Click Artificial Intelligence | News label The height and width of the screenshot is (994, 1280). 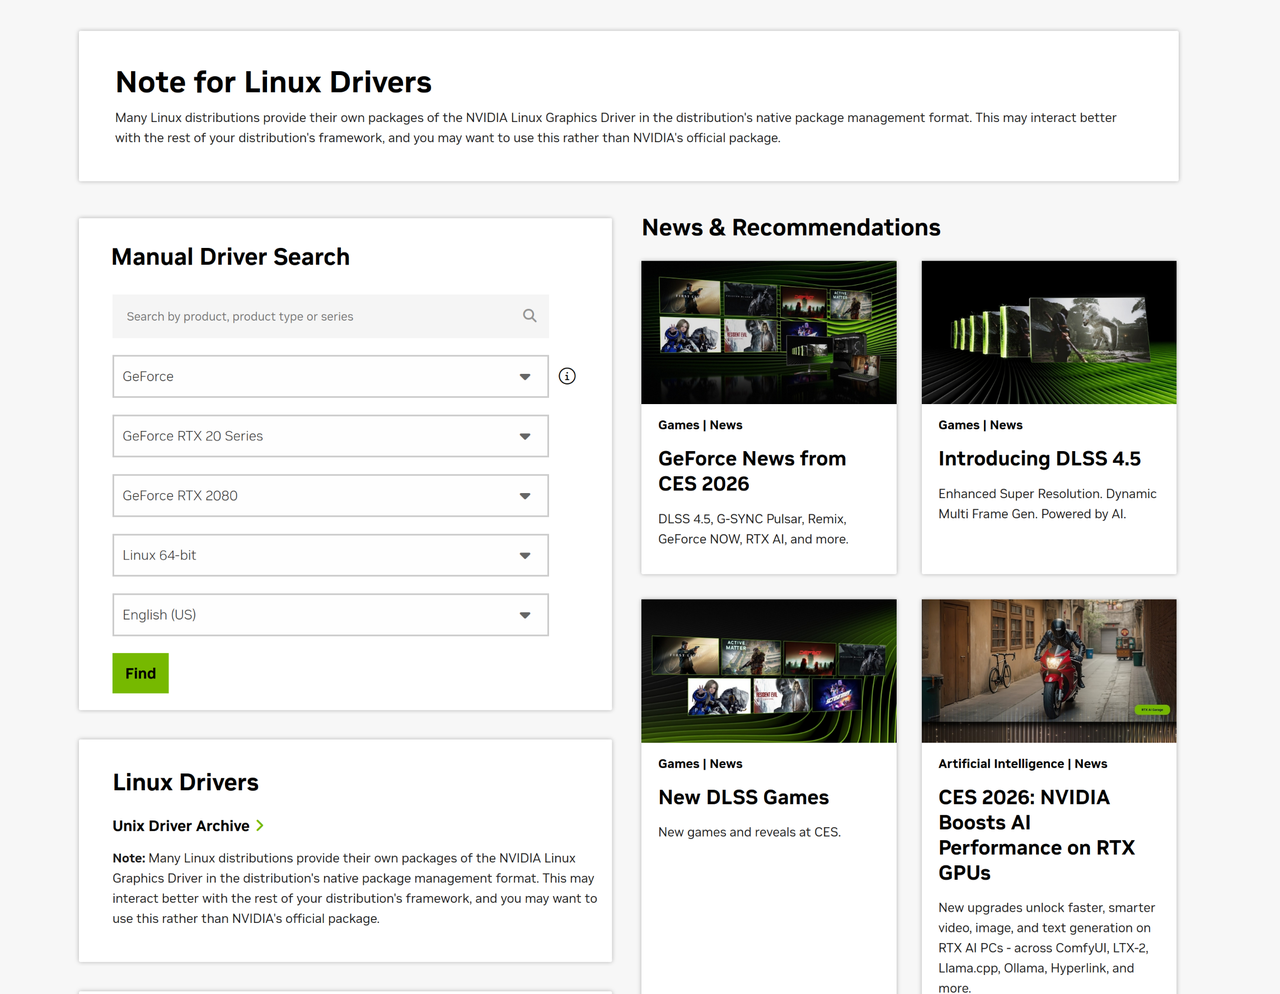pyautogui.click(x=1023, y=763)
